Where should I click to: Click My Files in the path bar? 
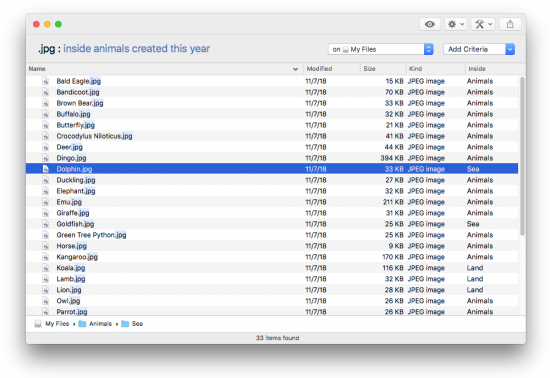(x=52, y=324)
